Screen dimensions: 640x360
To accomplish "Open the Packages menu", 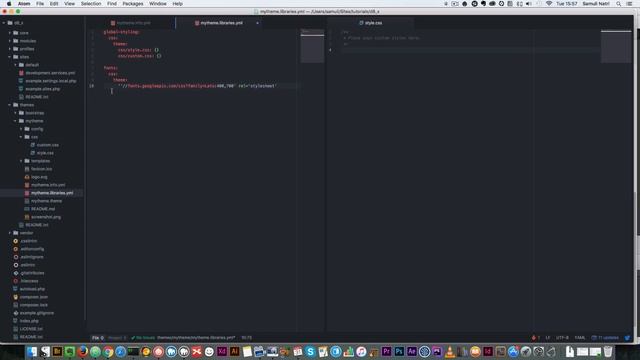I will [x=133, y=4].
